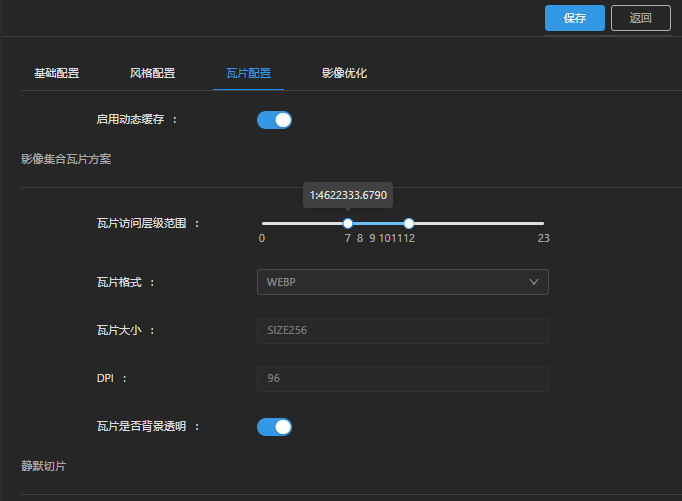
Task: Click the 9 mark on the level slider
Action: coord(372,238)
